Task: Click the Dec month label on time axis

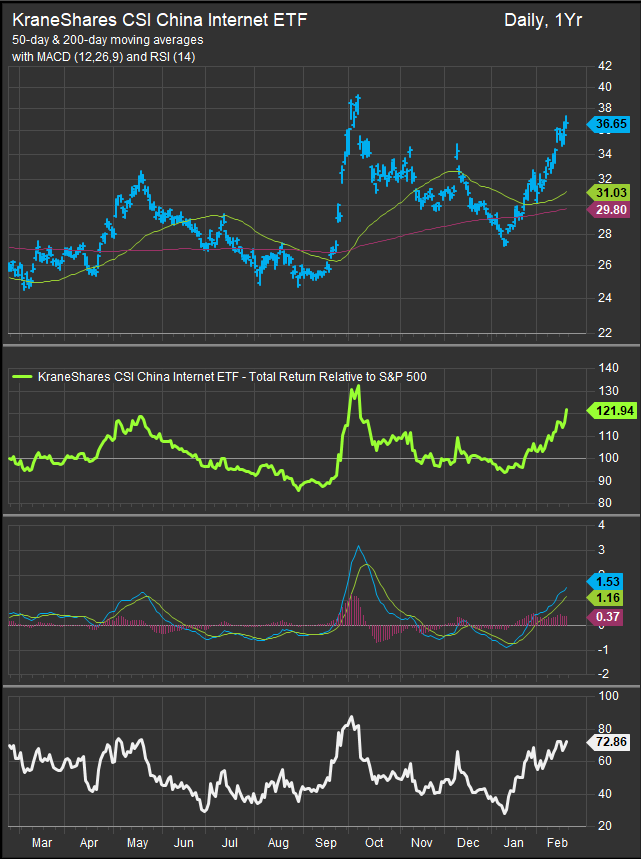Action: pyautogui.click(x=468, y=843)
